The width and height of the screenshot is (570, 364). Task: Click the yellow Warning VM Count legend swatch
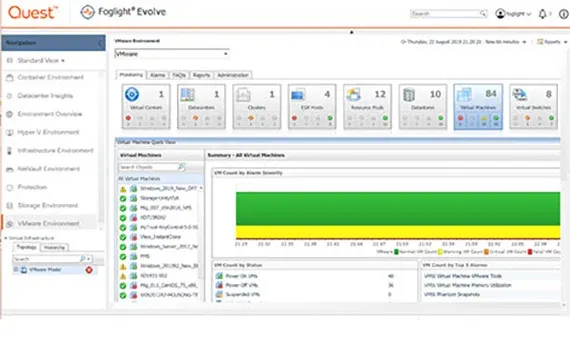[440, 252]
